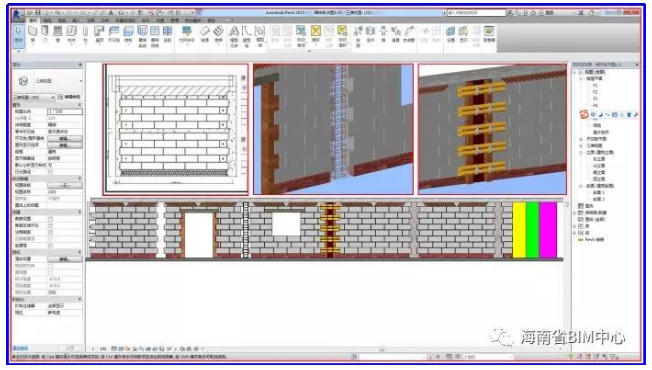Click the view scale value field
Screen dimensions: 652x370
point(64,112)
